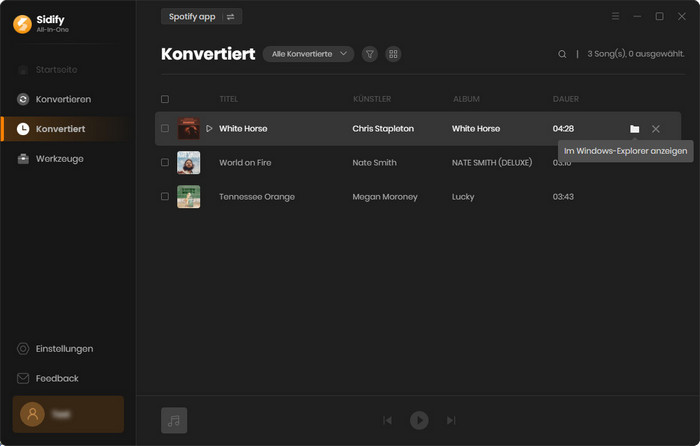
Task: Open the Startseite page in sidebar
Action: (56, 70)
